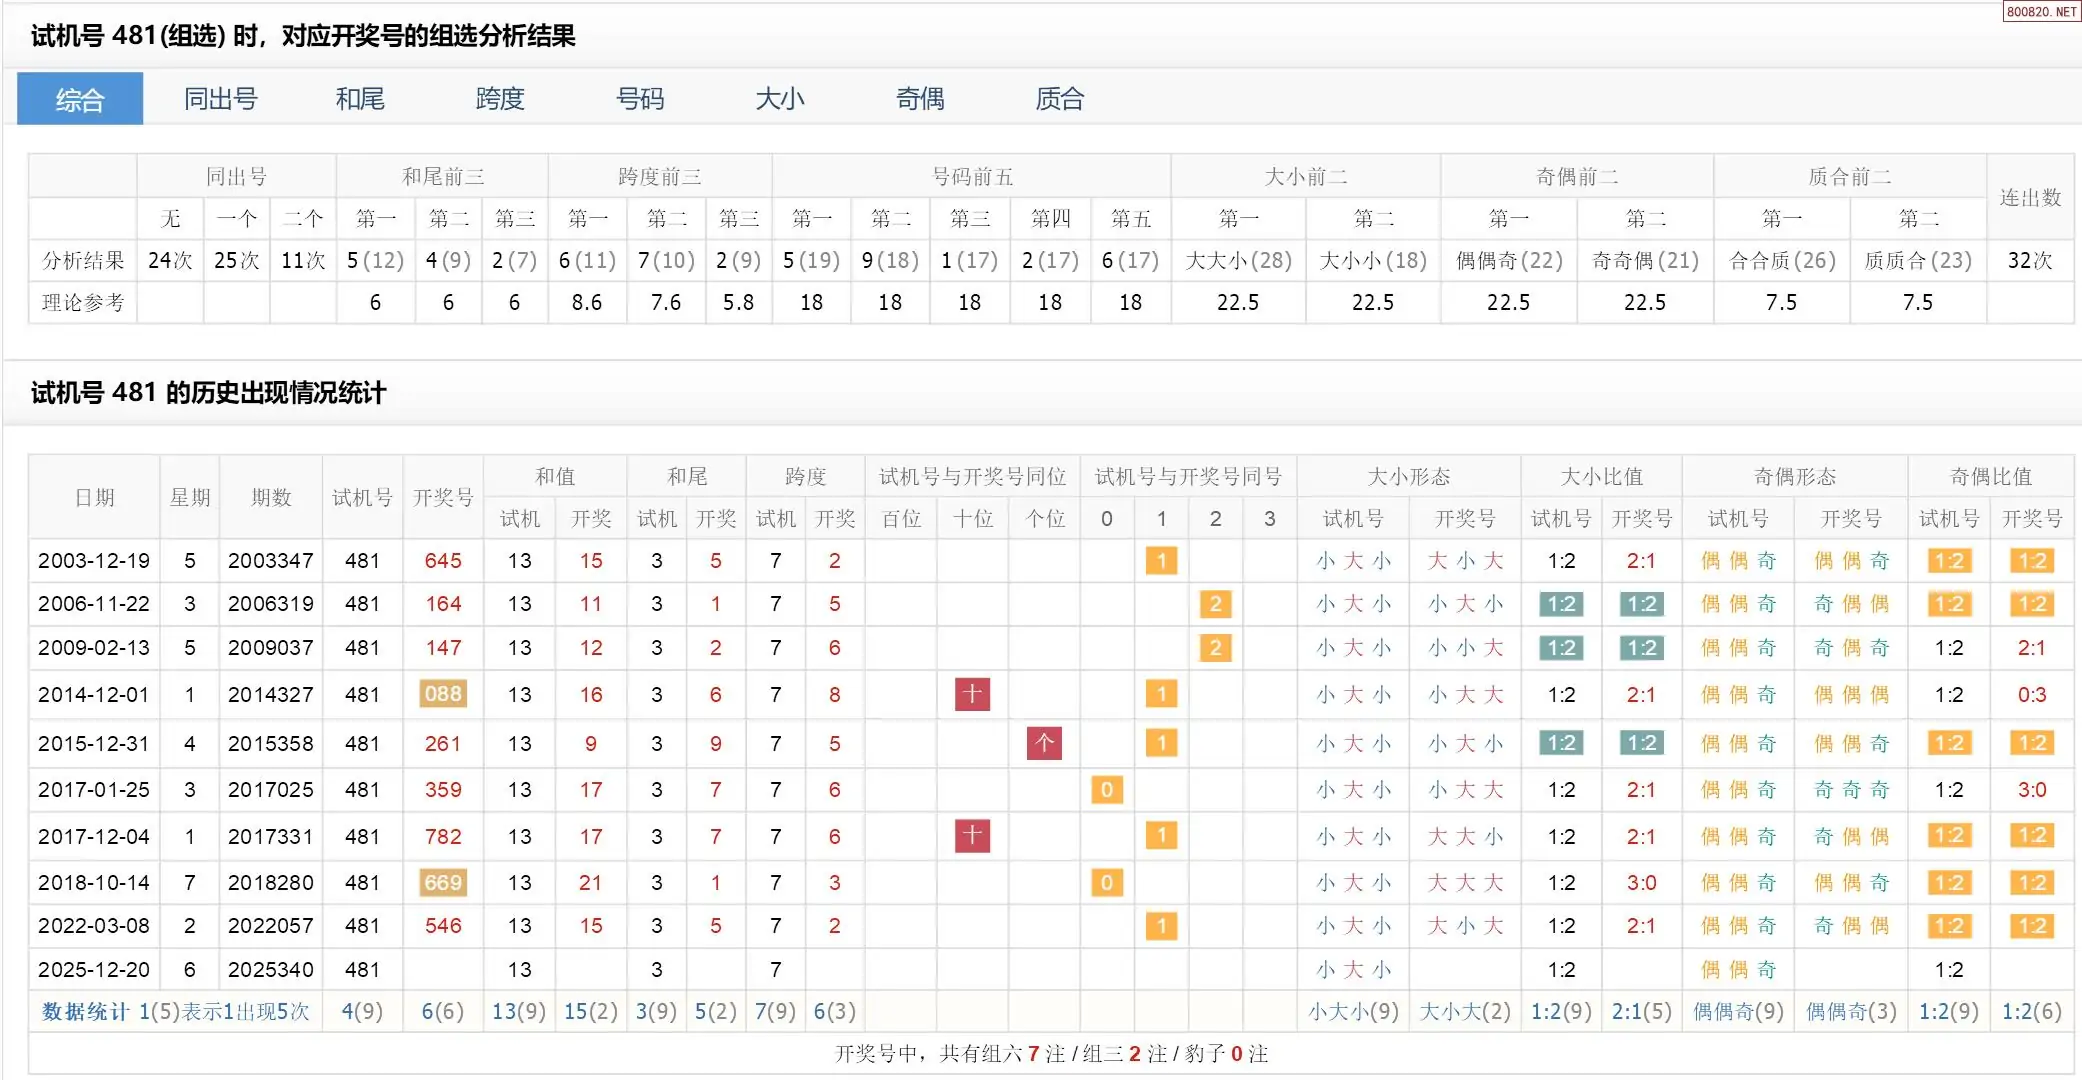Click highlighted 088 winning number

tap(443, 694)
